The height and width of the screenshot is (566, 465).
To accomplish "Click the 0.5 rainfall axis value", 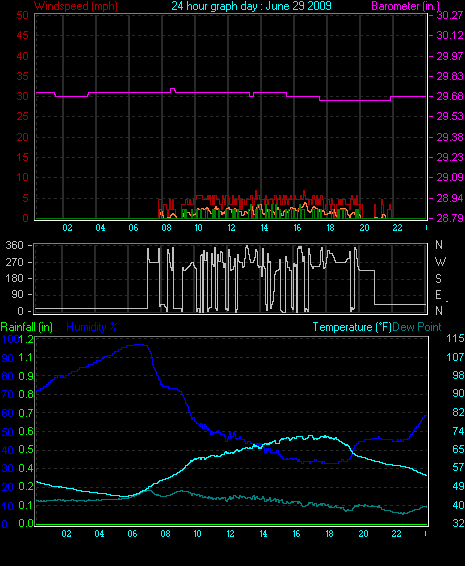I will [x=26, y=450].
